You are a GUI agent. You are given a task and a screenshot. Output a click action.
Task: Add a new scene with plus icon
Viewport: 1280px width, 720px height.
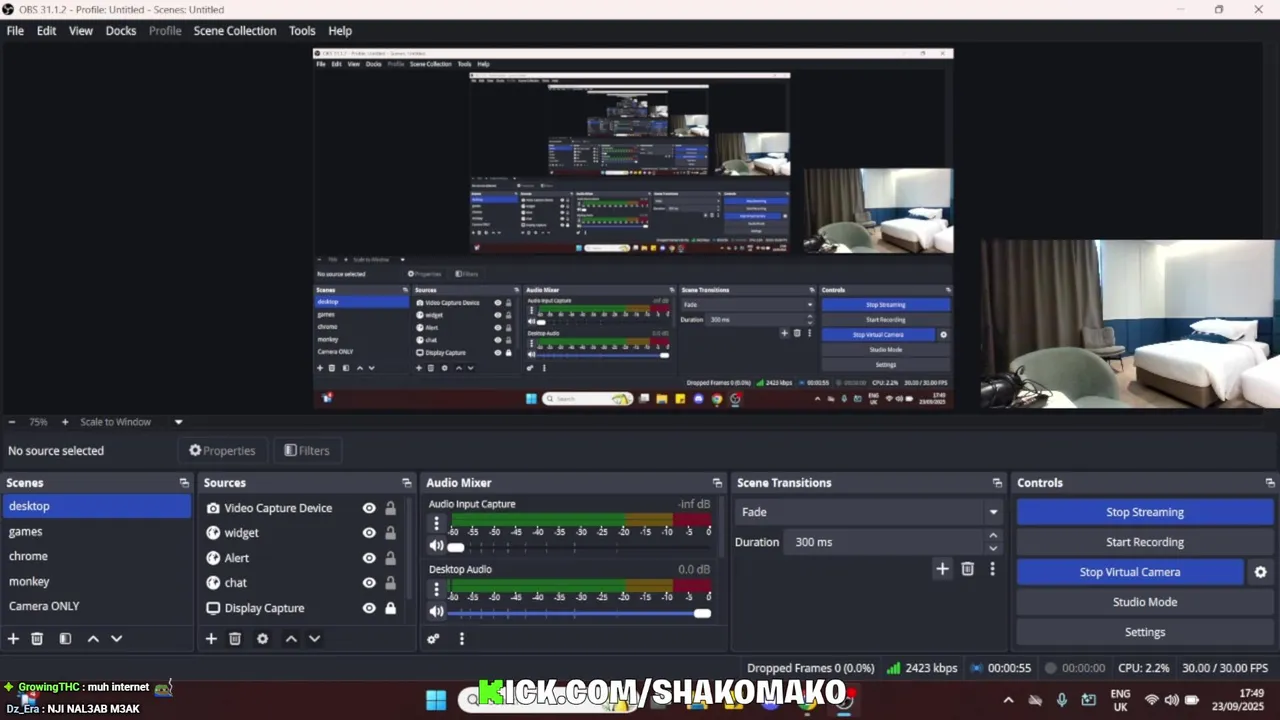click(x=13, y=639)
